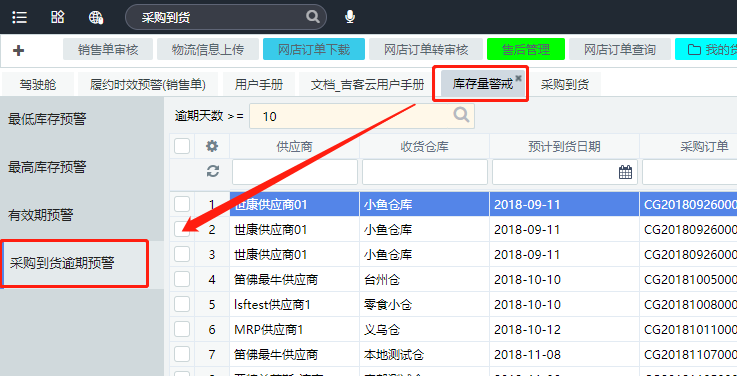Click the order cell starting CG20181107

coord(688,354)
